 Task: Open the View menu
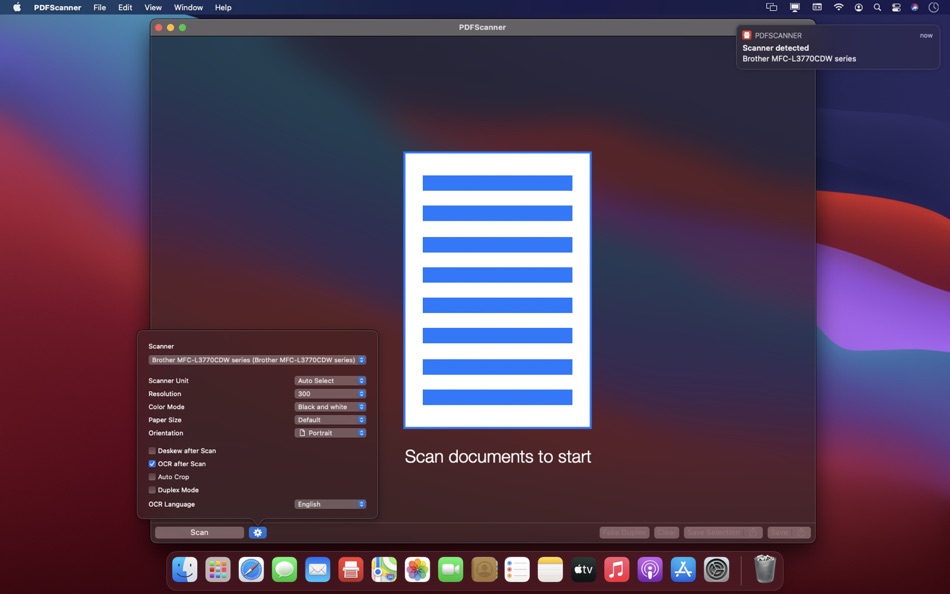pyautogui.click(x=153, y=7)
